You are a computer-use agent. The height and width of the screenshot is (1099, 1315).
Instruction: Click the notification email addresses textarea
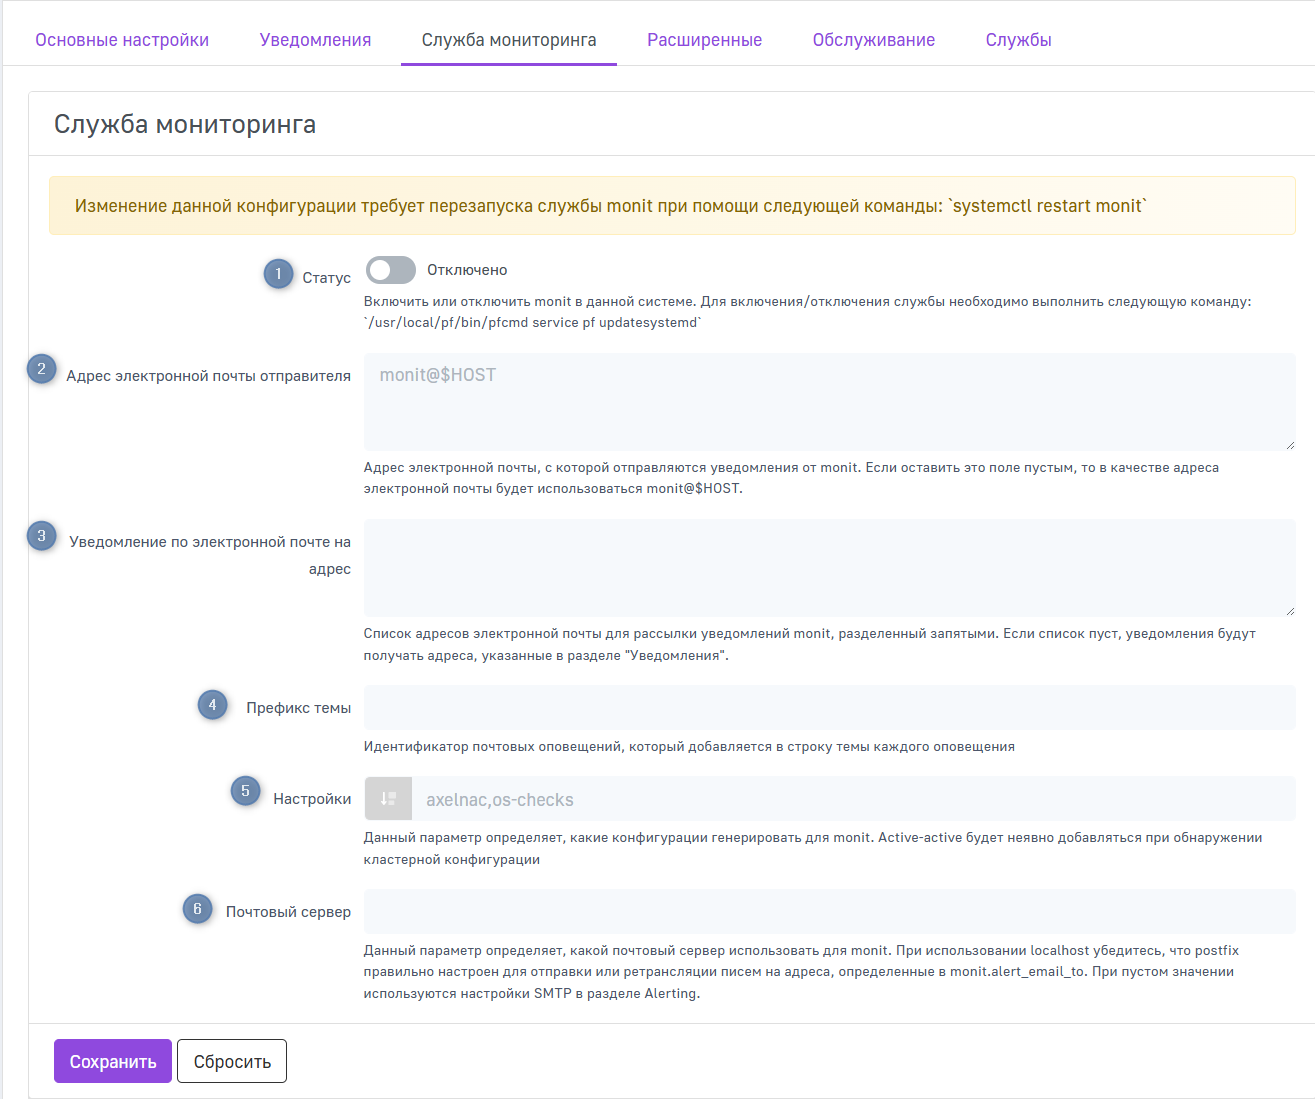tap(829, 568)
